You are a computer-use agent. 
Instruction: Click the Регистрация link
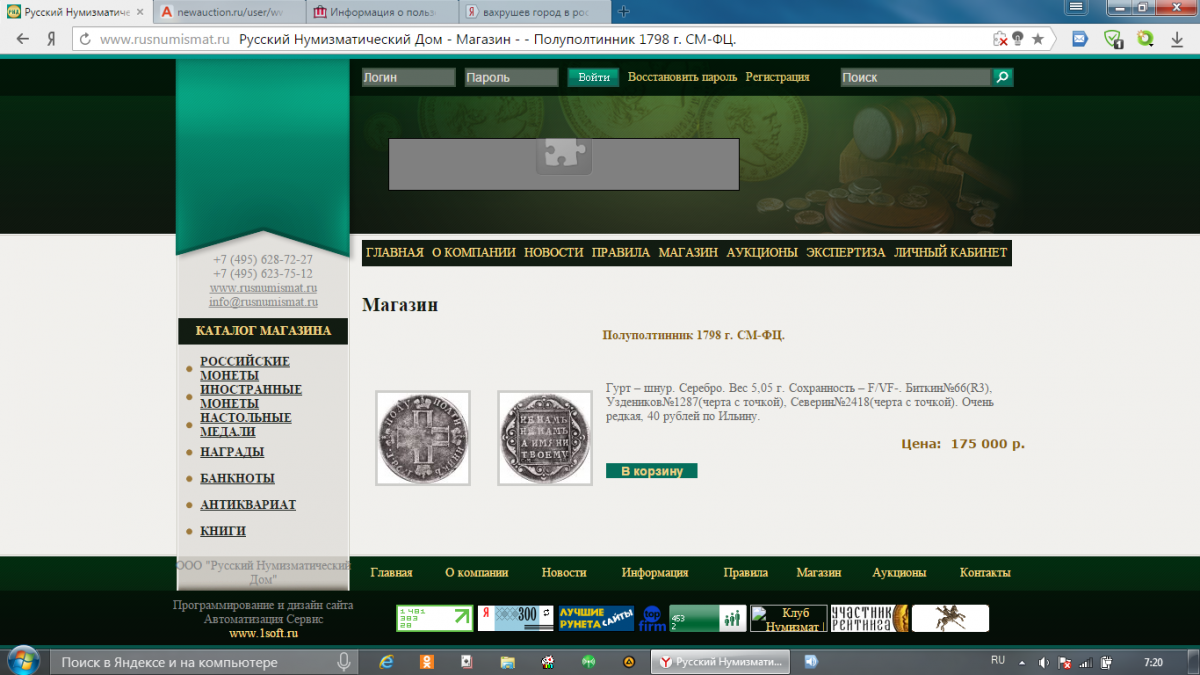[777, 77]
